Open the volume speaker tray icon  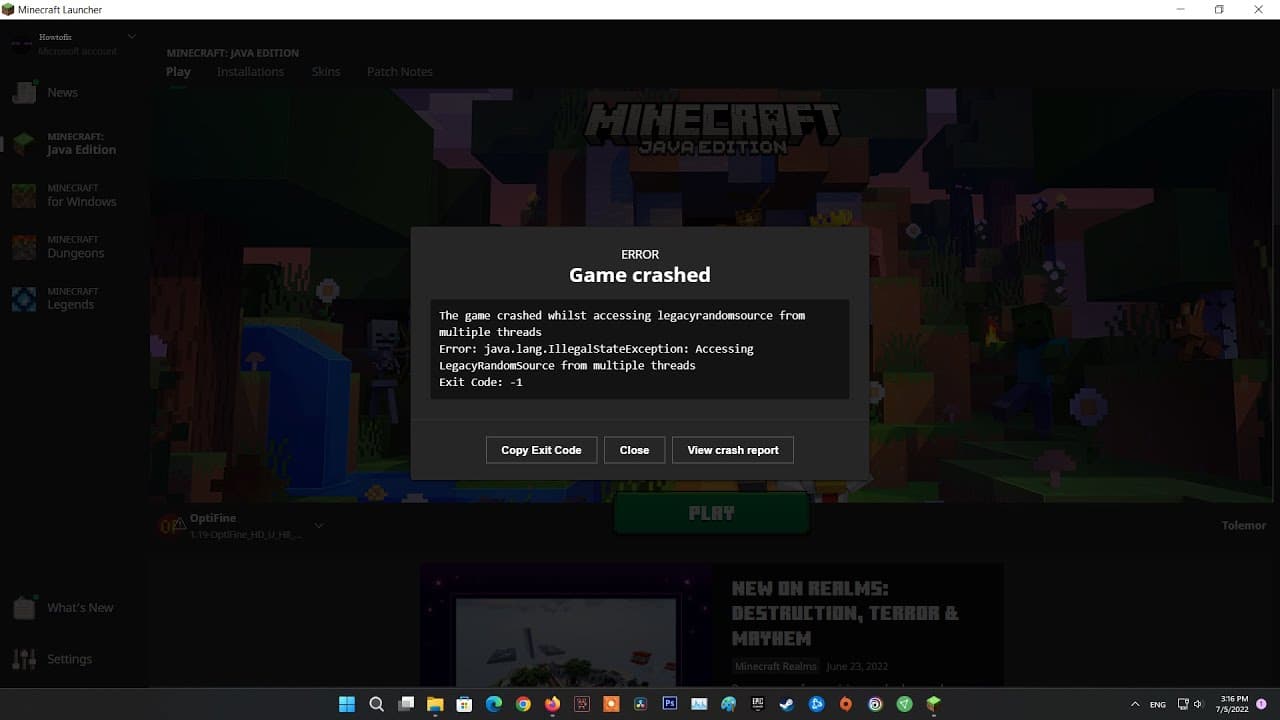pos(1198,704)
